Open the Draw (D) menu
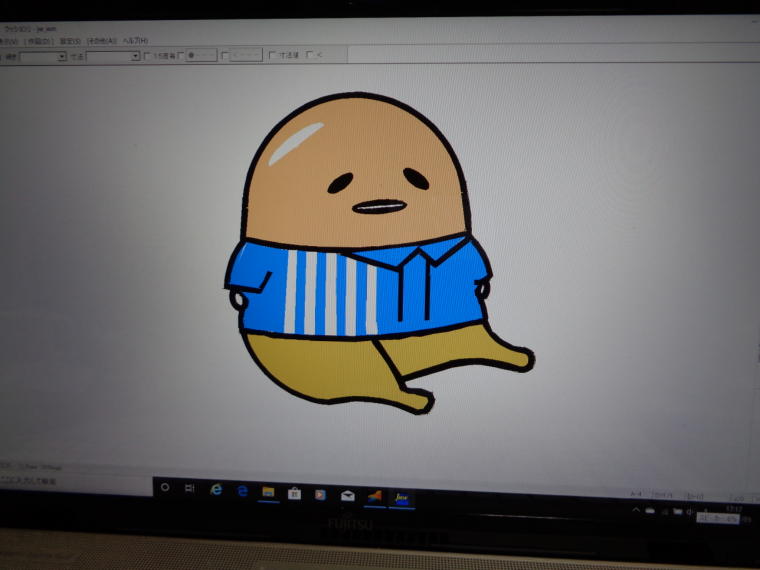This screenshot has height=570, width=760. [x=39, y=42]
